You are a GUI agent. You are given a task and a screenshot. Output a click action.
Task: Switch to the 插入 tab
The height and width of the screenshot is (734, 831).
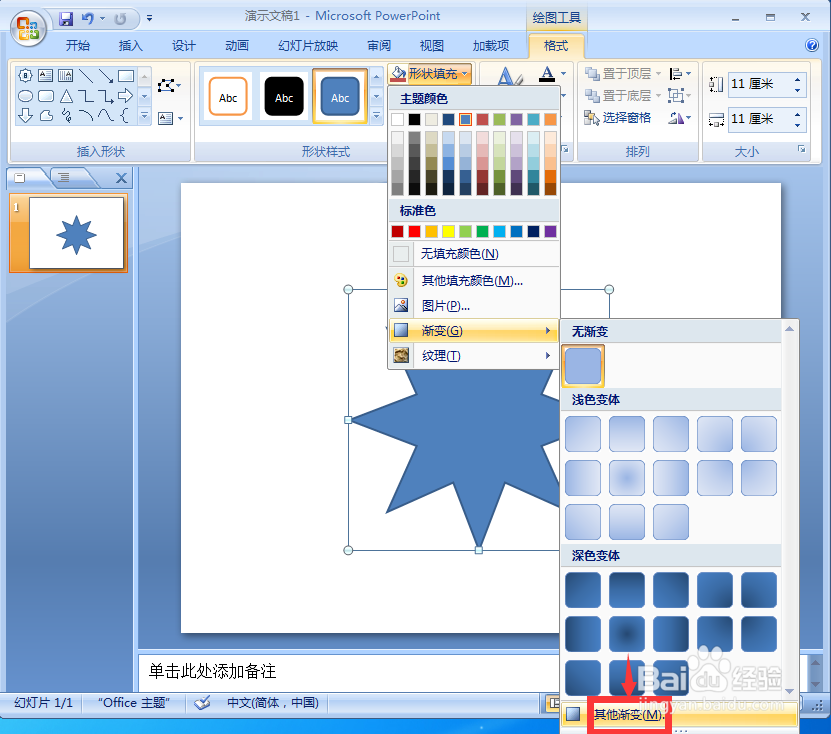[x=130, y=46]
